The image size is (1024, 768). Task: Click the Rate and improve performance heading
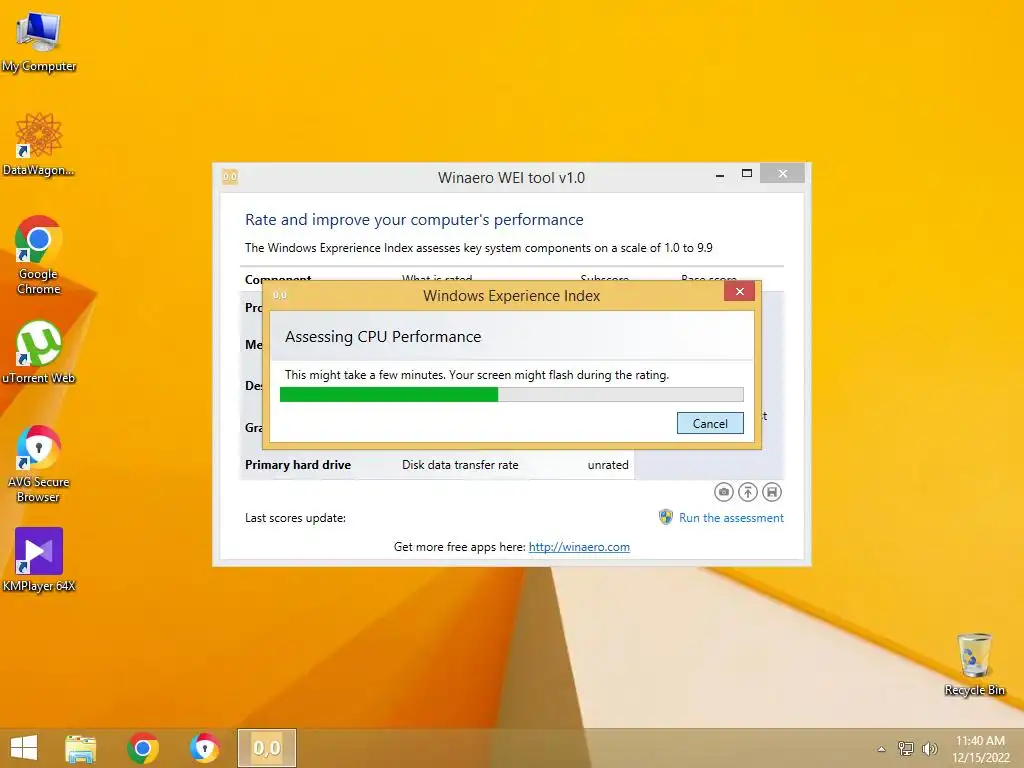414,220
